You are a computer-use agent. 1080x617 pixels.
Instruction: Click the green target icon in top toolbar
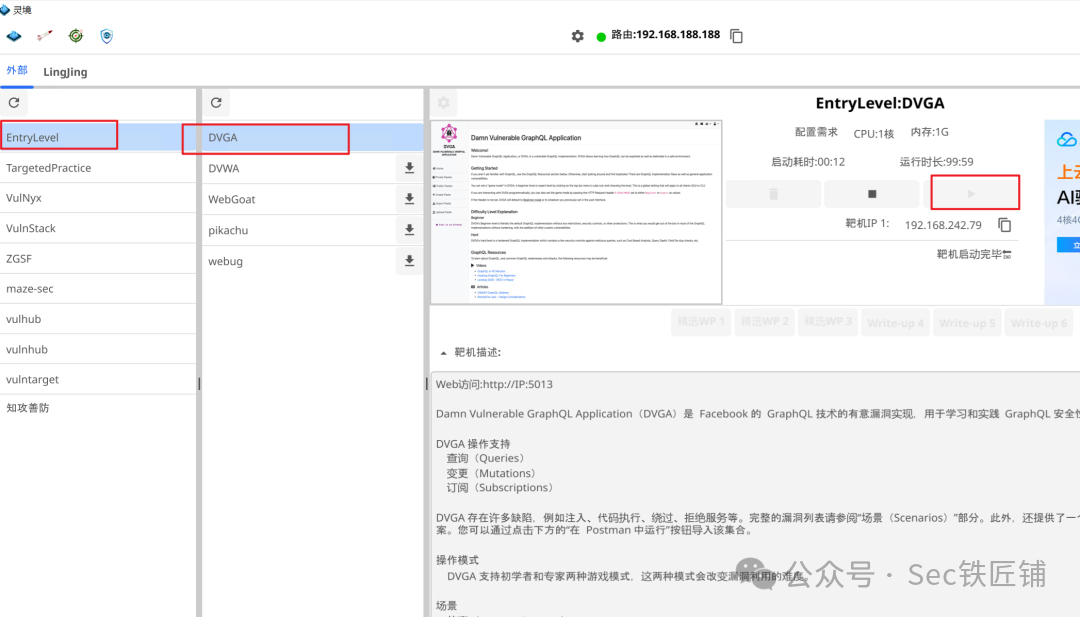(x=76, y=36)
